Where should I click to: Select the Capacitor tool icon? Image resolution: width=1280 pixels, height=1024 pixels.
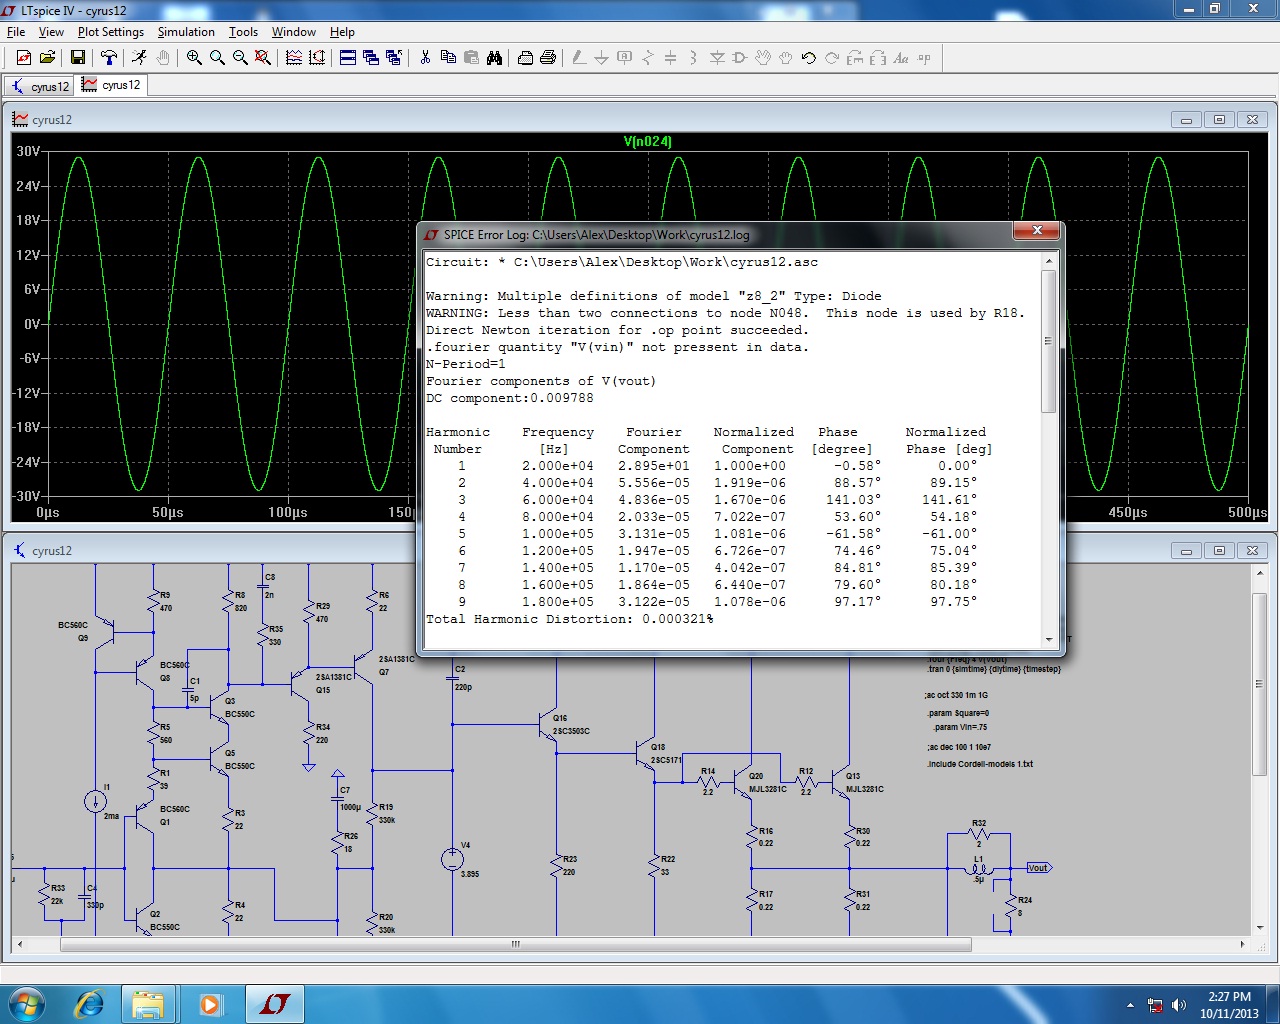tap(670, 58)
